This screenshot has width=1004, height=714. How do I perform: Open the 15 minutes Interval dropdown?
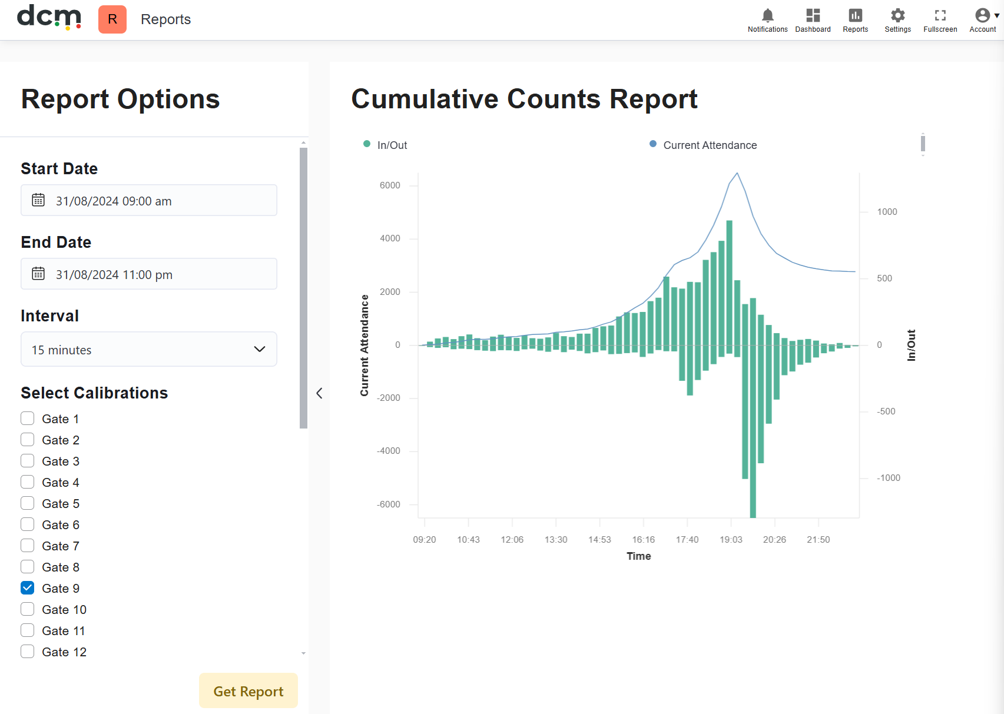coord(149,350)
